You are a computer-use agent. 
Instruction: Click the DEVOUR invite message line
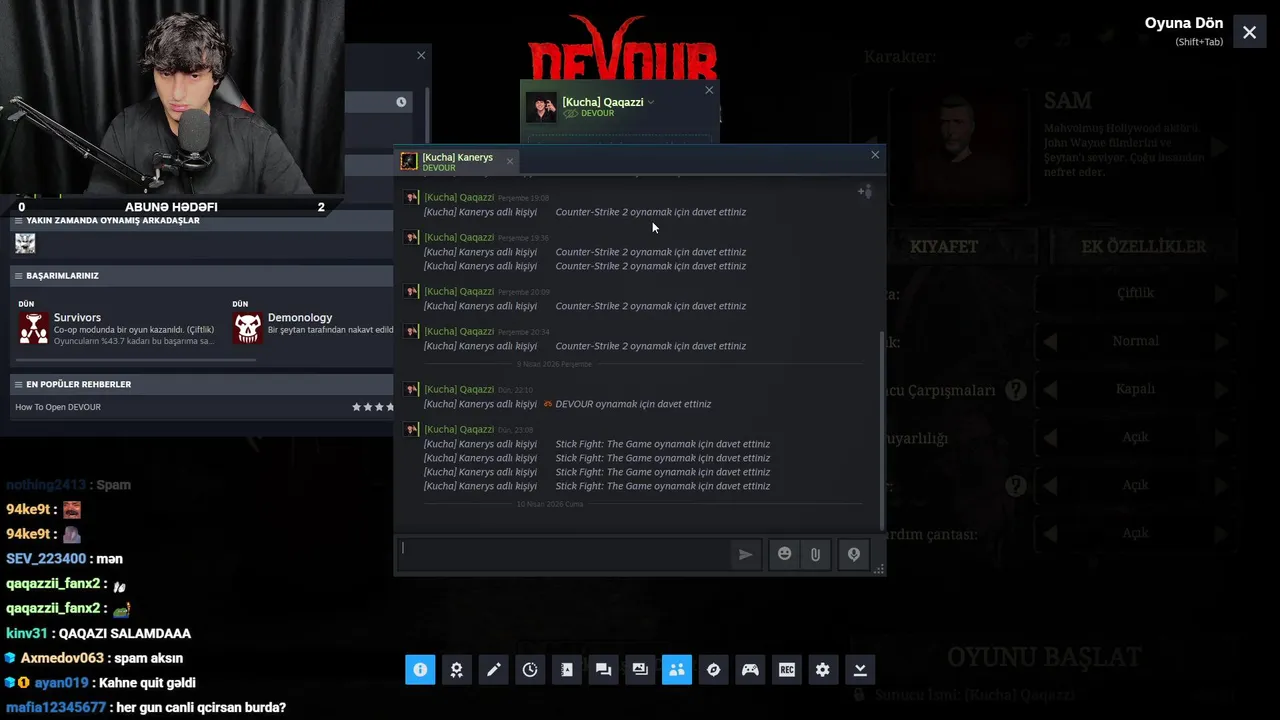pyautogui.click(x=567, y=404)
